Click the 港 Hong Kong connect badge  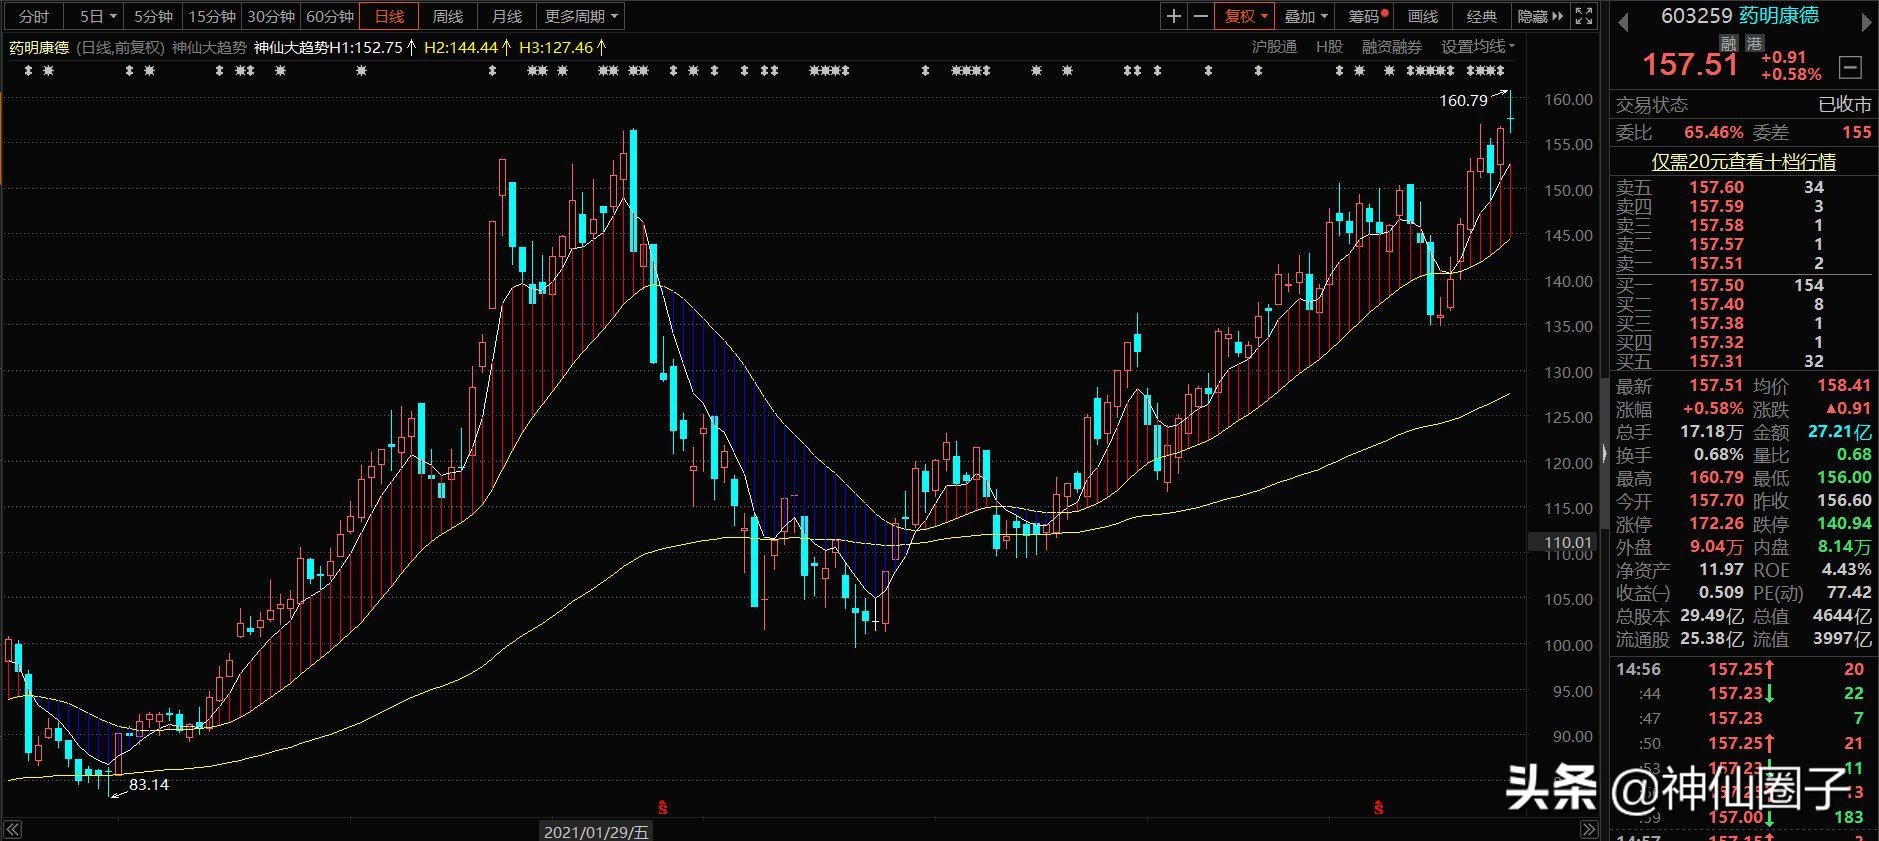1755,43
